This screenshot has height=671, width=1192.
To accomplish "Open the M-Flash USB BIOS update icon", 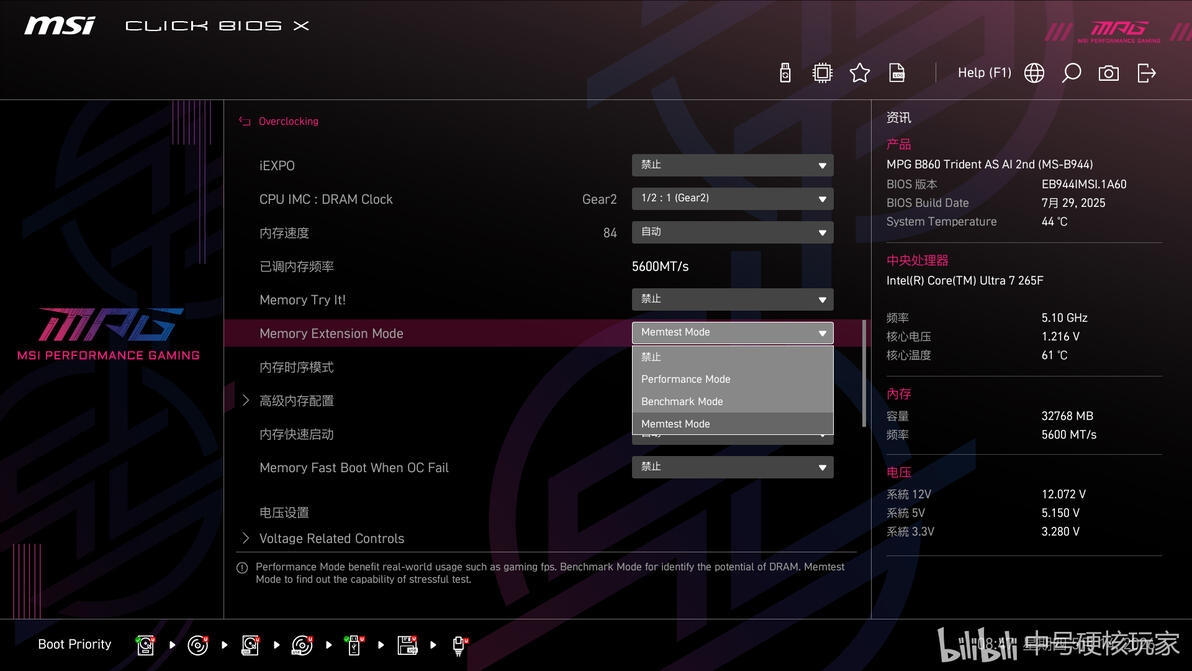I will click(x=785, y=73).
